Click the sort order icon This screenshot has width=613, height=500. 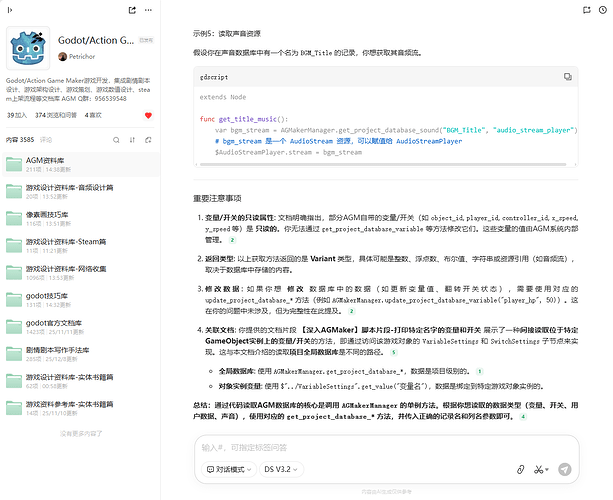(x=134, y=140)
